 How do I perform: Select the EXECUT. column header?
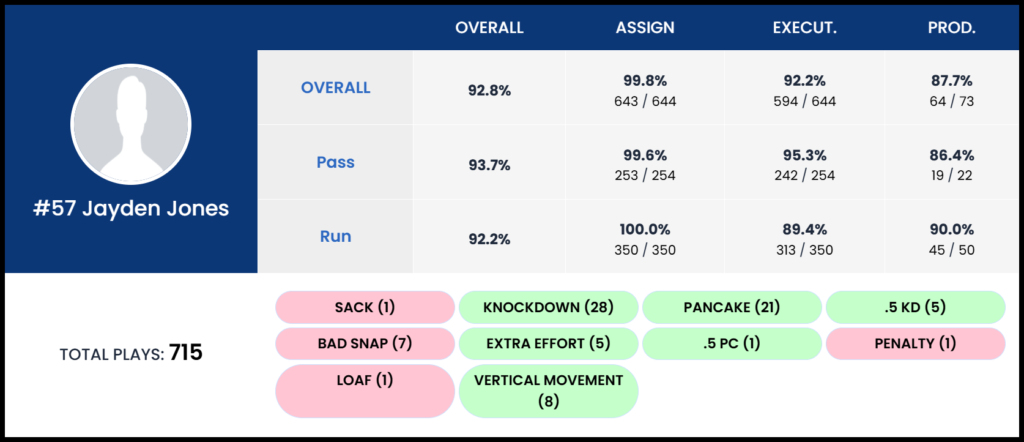[x=805, y=28]
